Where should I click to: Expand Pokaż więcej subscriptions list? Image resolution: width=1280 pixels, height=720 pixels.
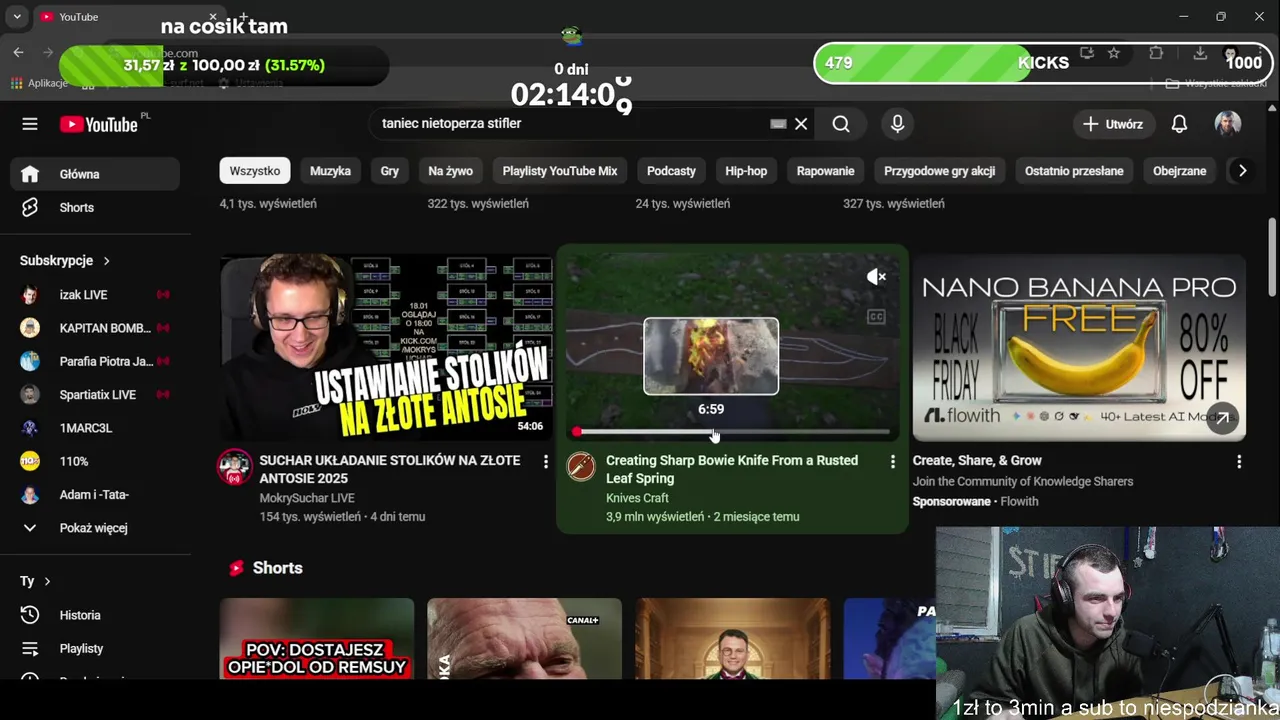pyautogui.click(x=95, y=528)
